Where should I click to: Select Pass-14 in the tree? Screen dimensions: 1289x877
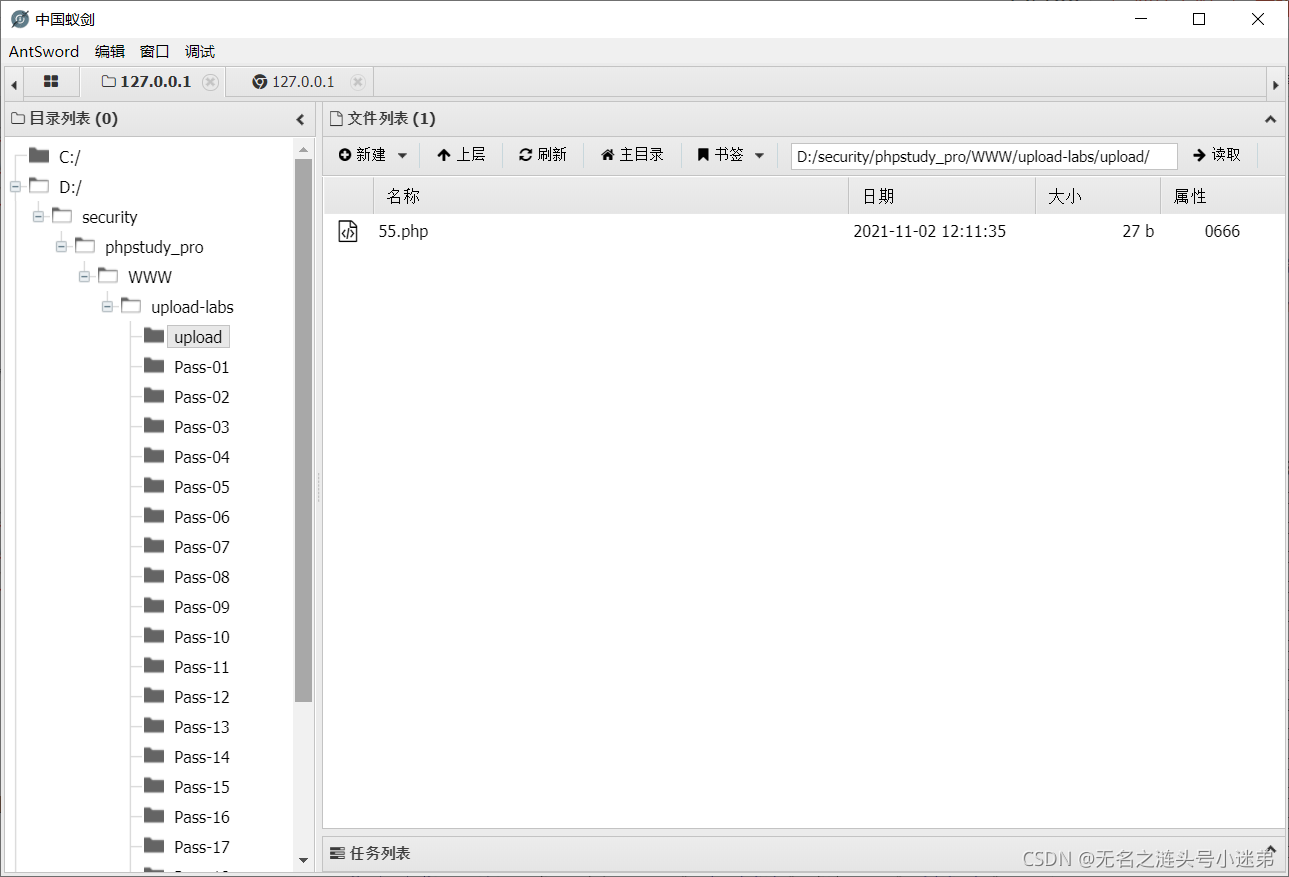[x=202, y=757]
